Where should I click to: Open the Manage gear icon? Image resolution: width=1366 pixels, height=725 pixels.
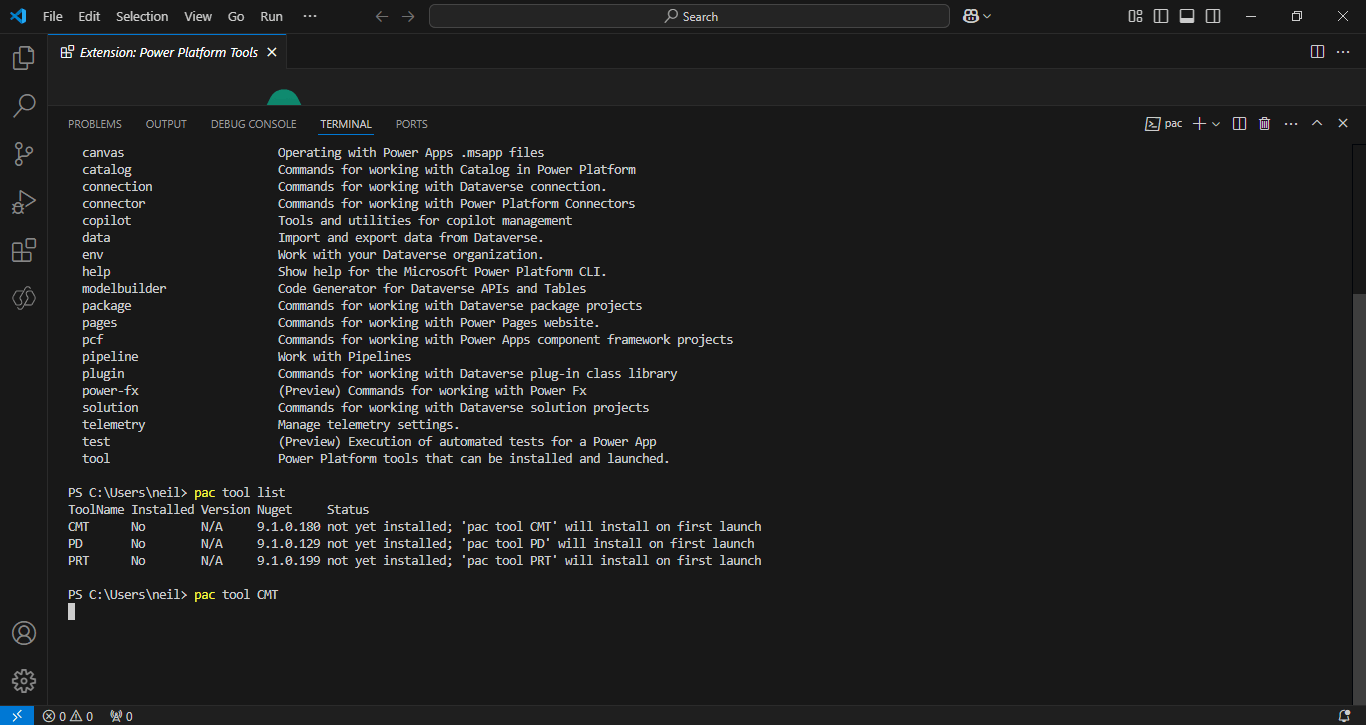click(23, 681)
